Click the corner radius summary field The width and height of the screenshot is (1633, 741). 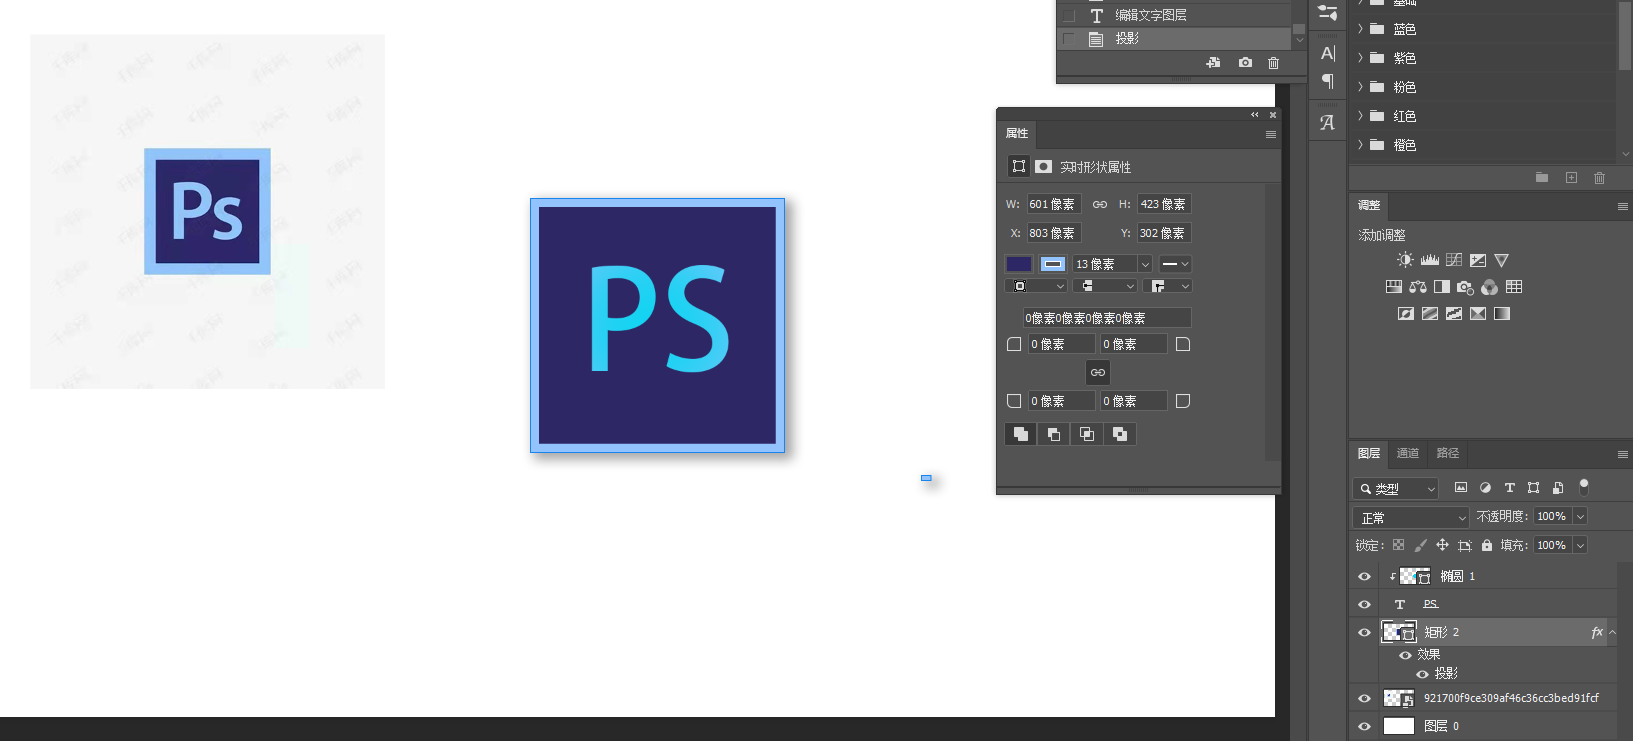tap(1106, 318)
